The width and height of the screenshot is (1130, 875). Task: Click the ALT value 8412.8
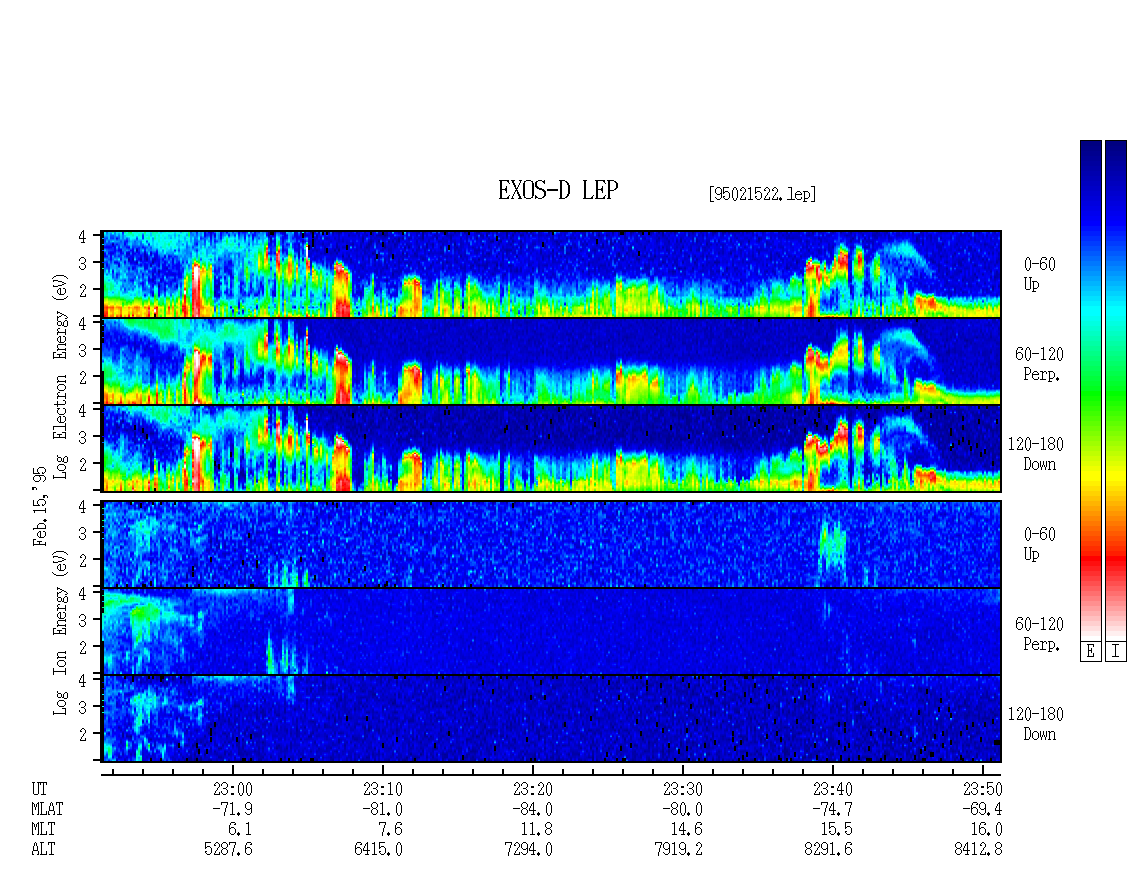pyautogui.click(x=978, y=850)
